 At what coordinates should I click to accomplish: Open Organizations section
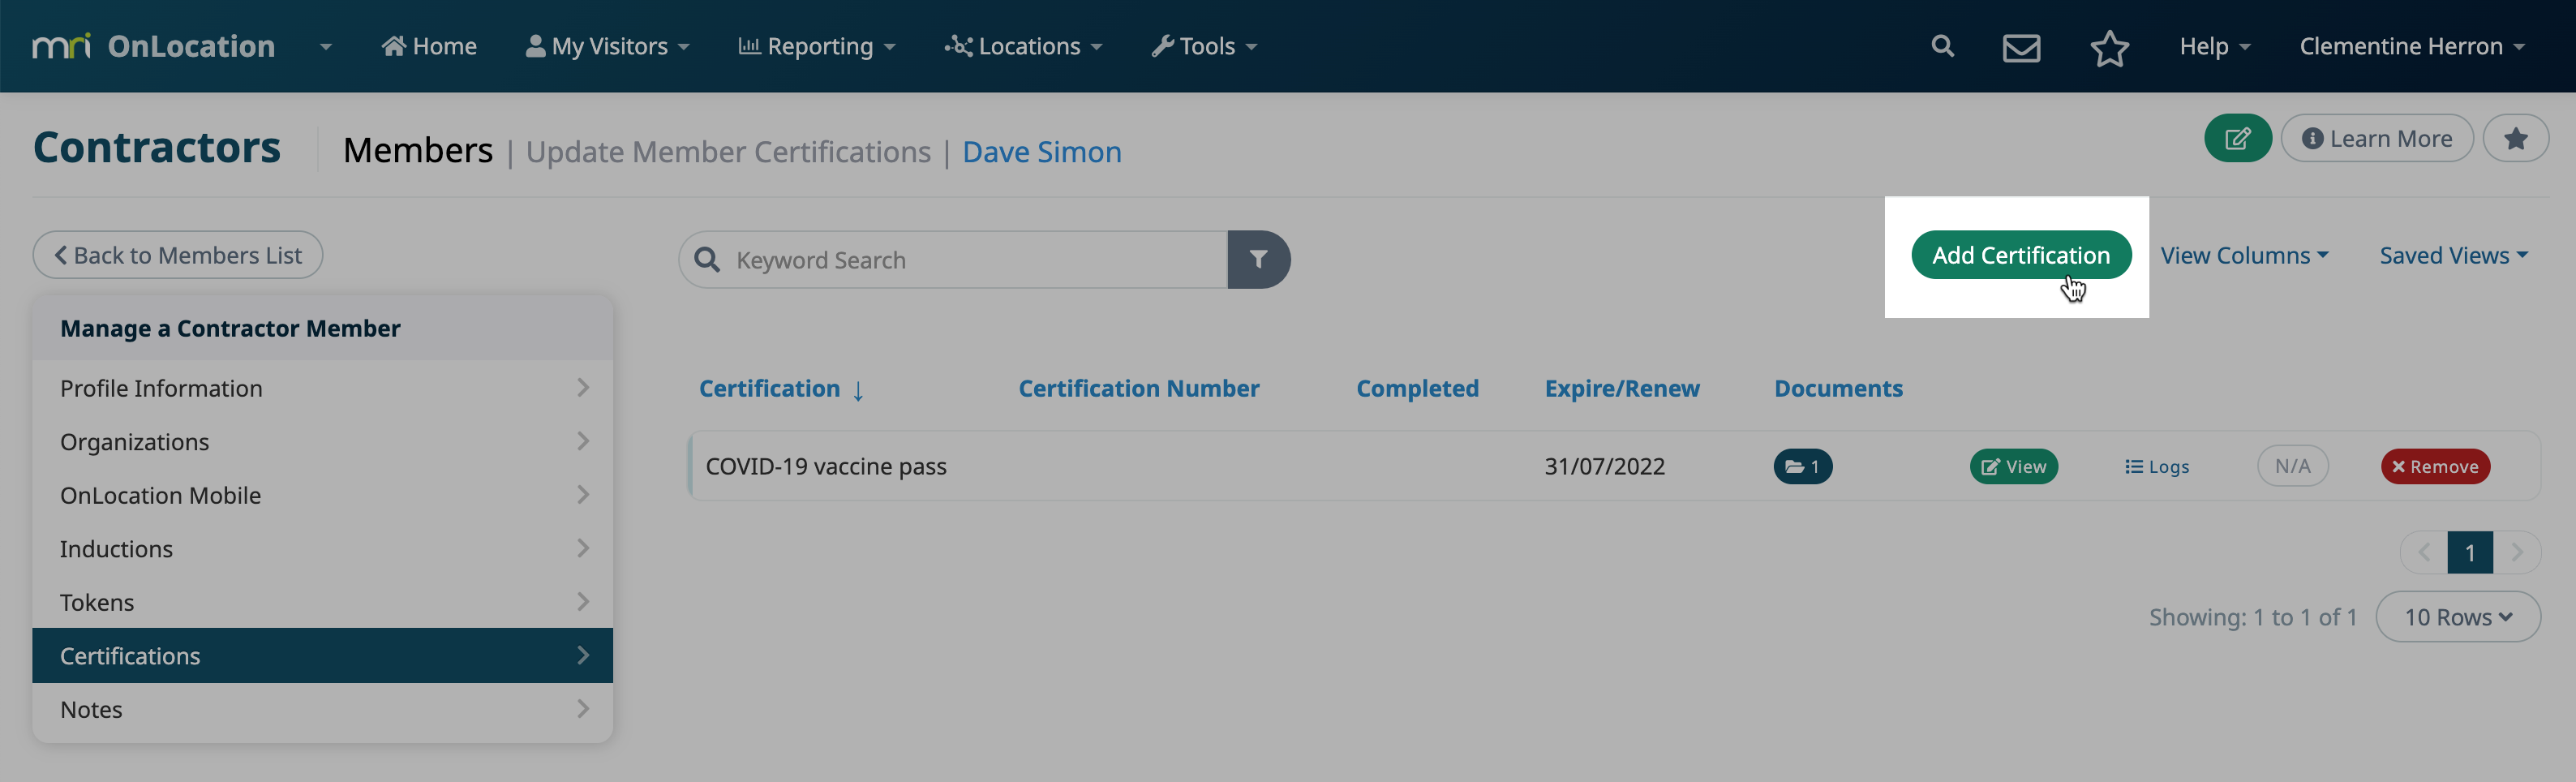322,441
